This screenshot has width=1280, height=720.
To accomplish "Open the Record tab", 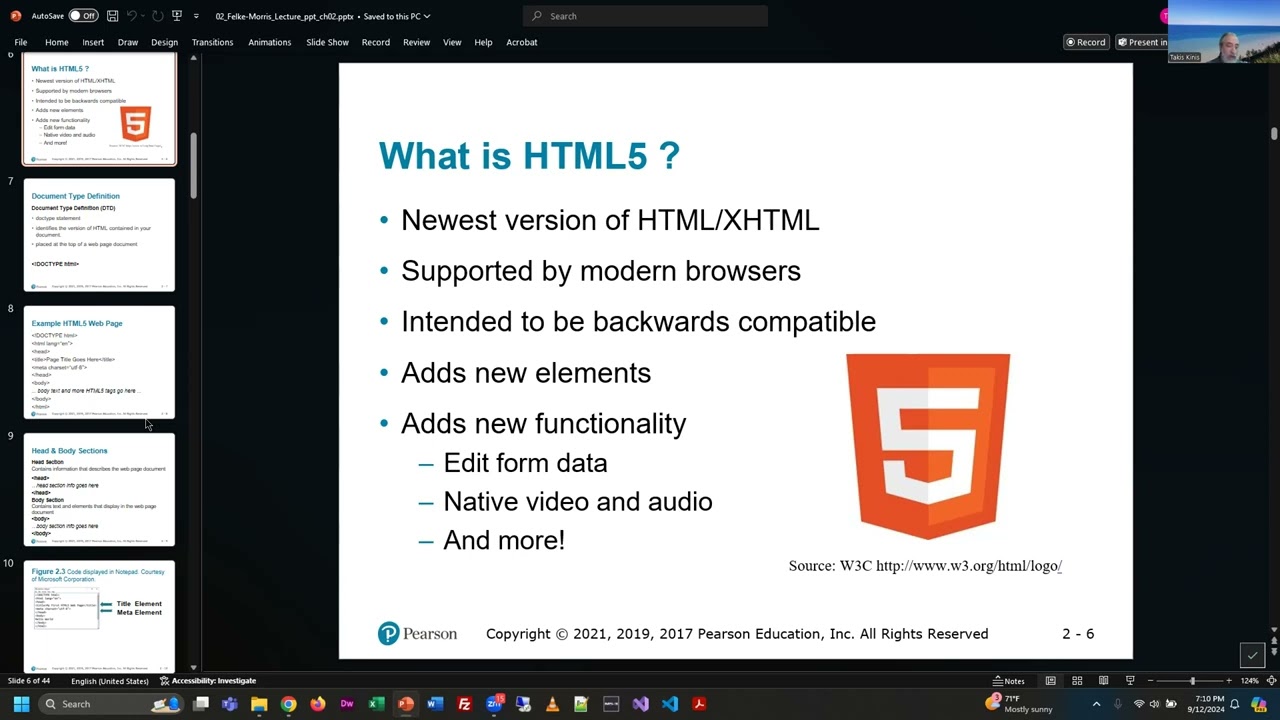I will click(376, 42).
